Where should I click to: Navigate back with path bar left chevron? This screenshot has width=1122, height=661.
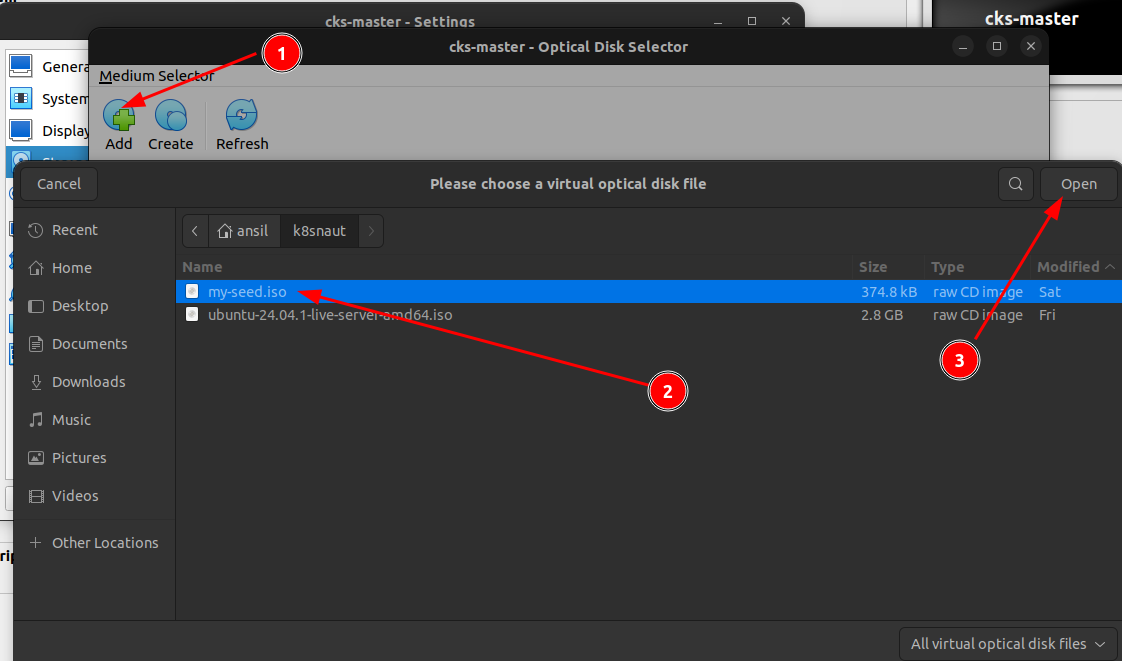coord(195,231)
